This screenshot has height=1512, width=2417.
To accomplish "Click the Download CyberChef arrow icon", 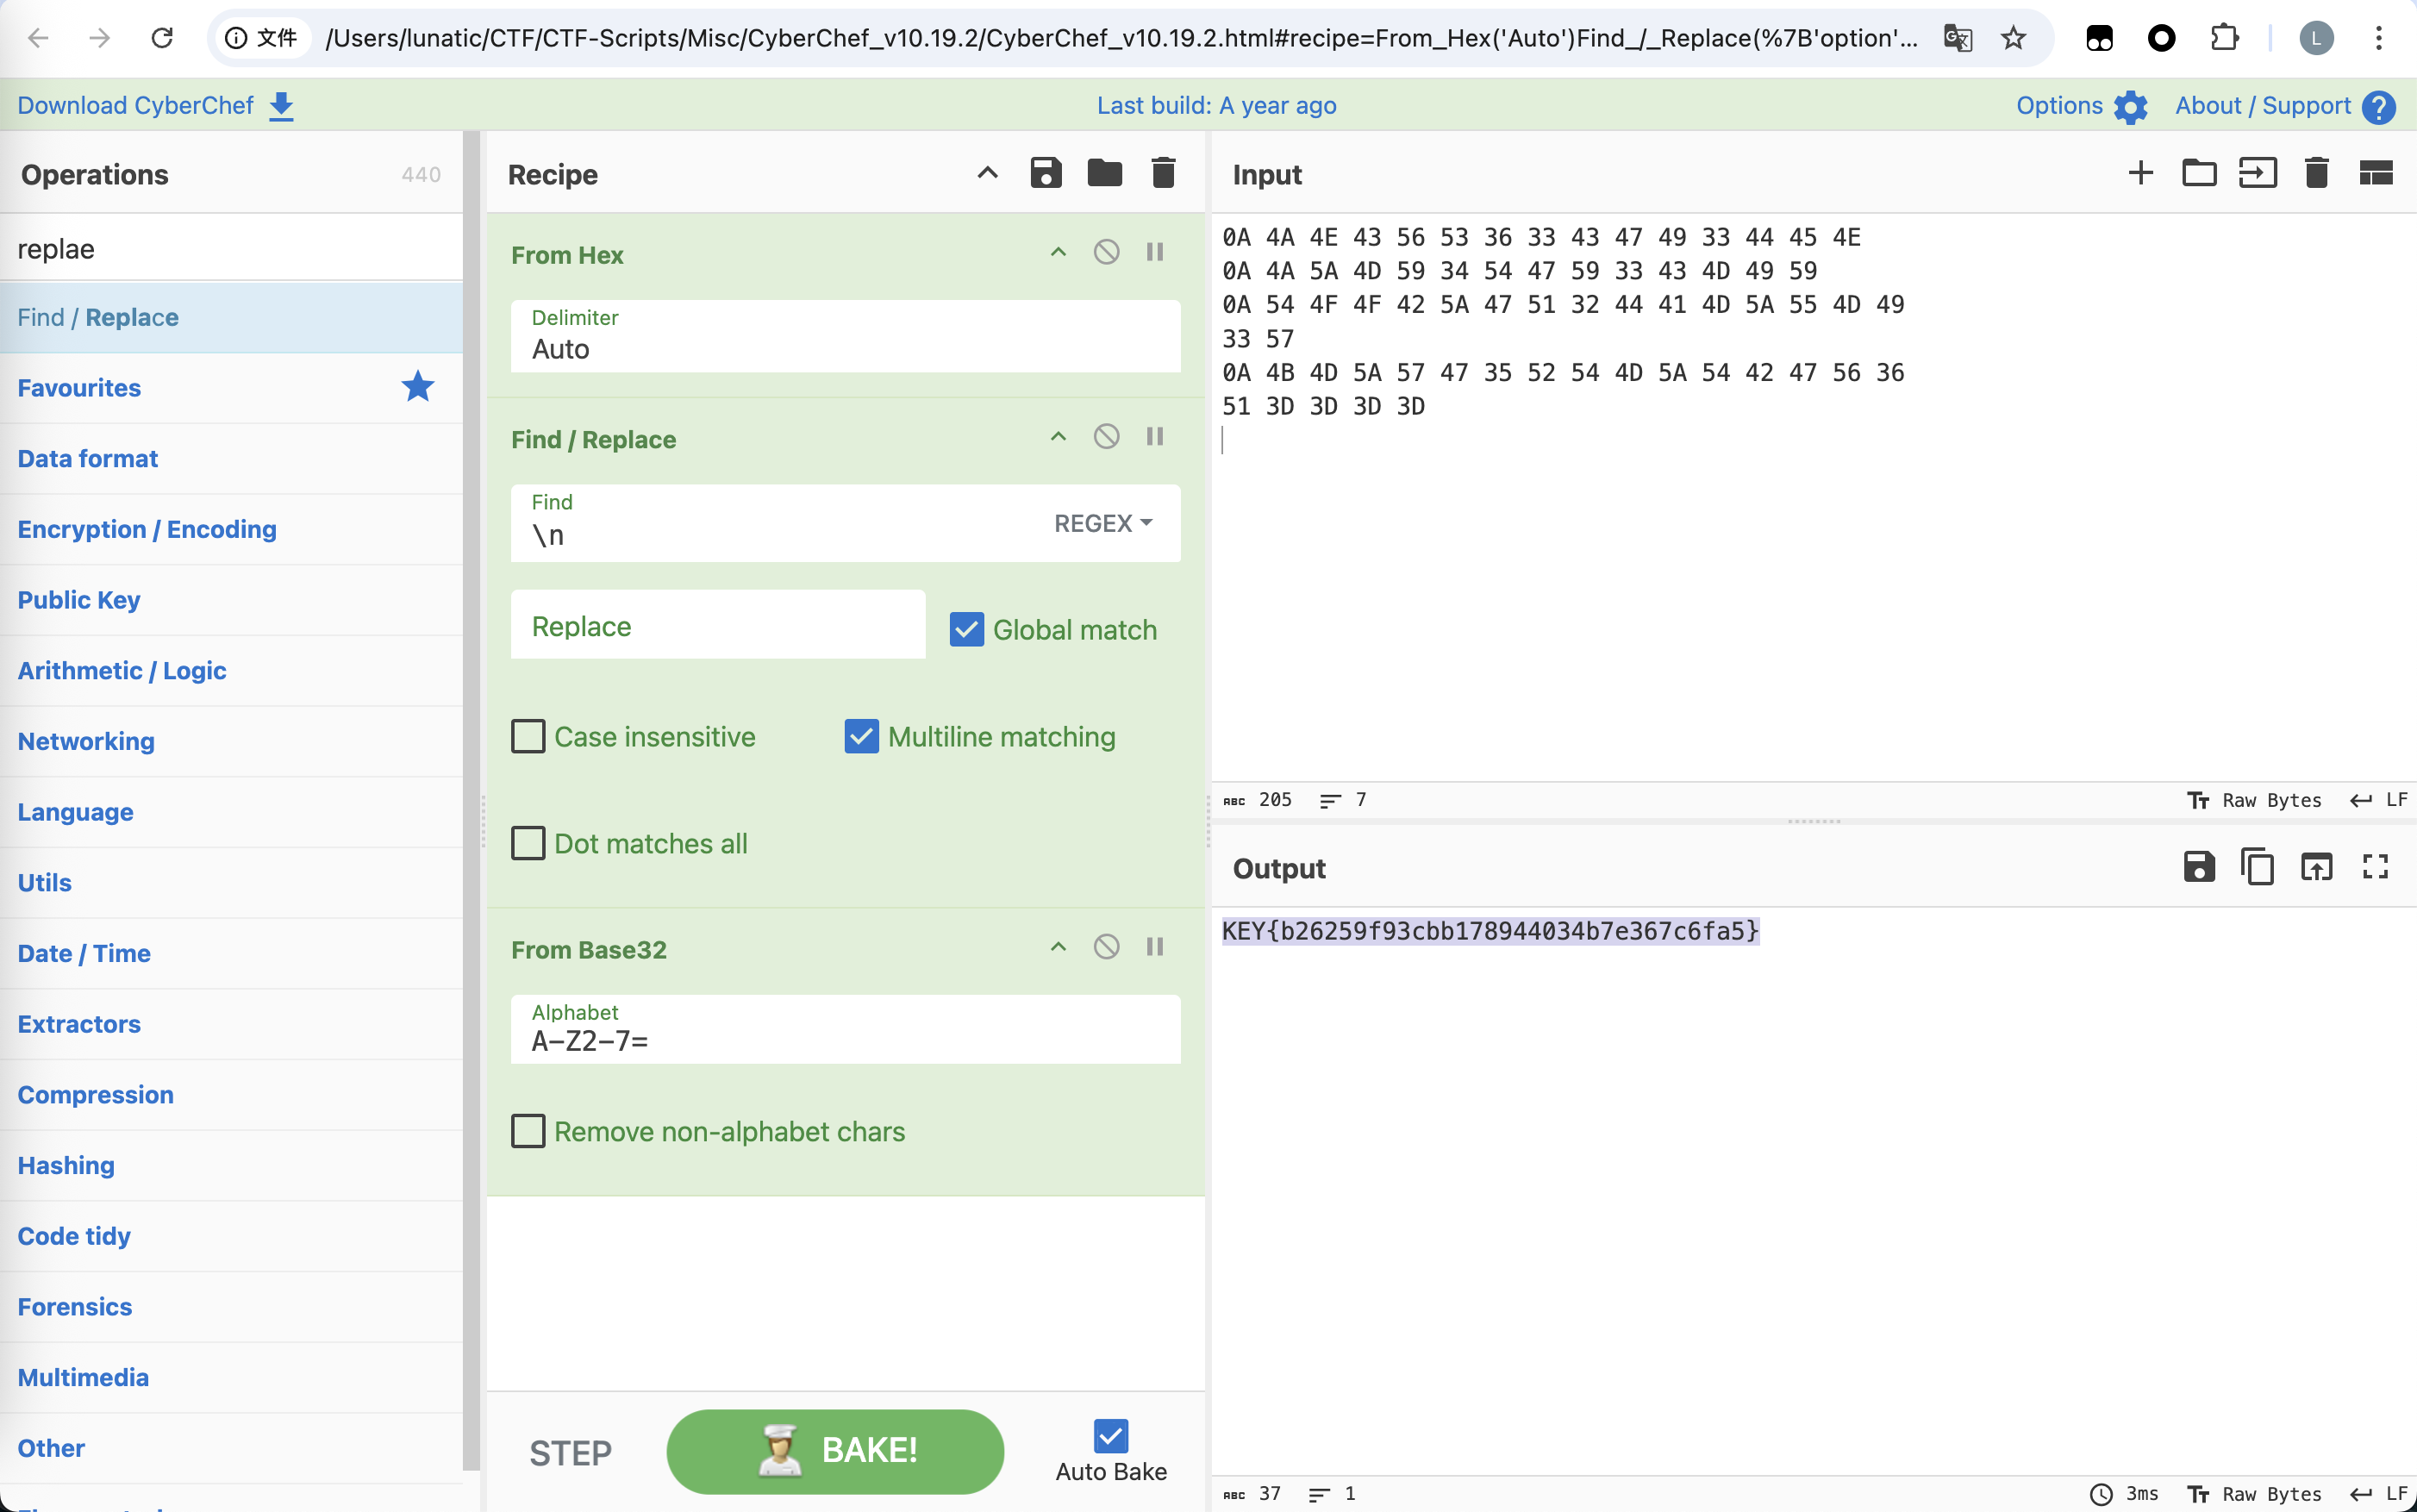I will point(282,106).
